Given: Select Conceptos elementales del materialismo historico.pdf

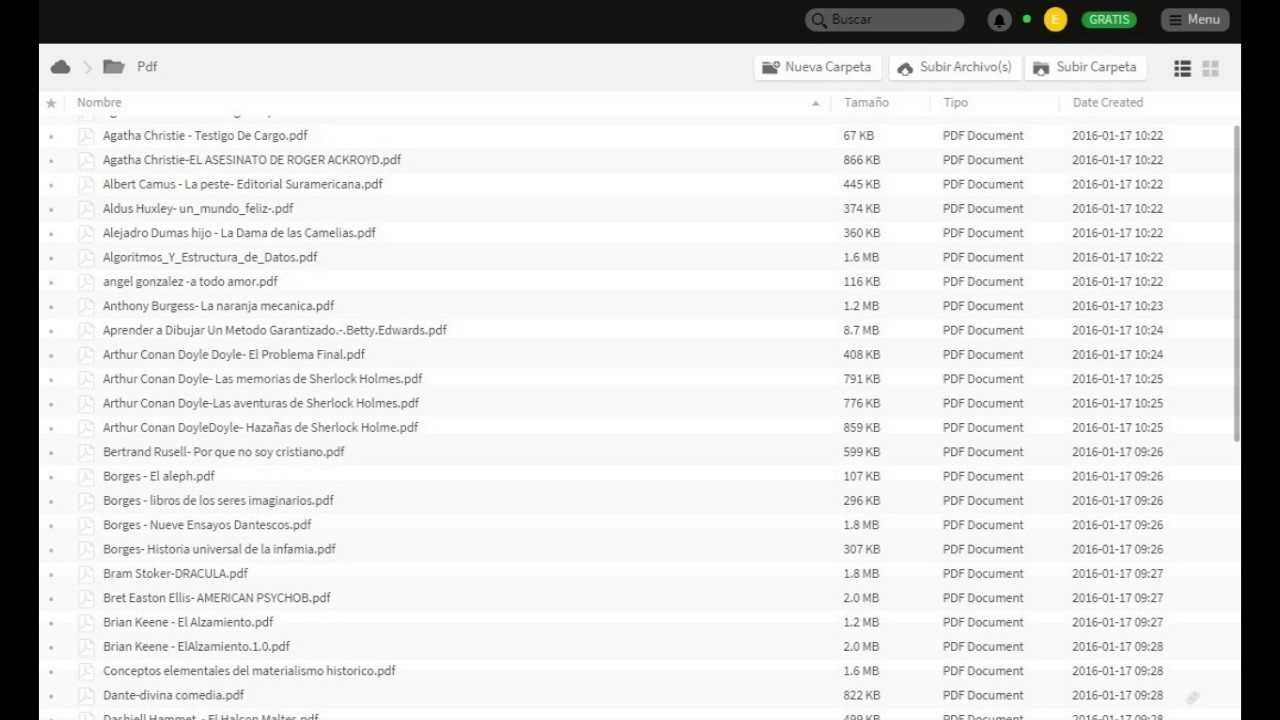Looking at the screenshot, I should coord(249,670).
